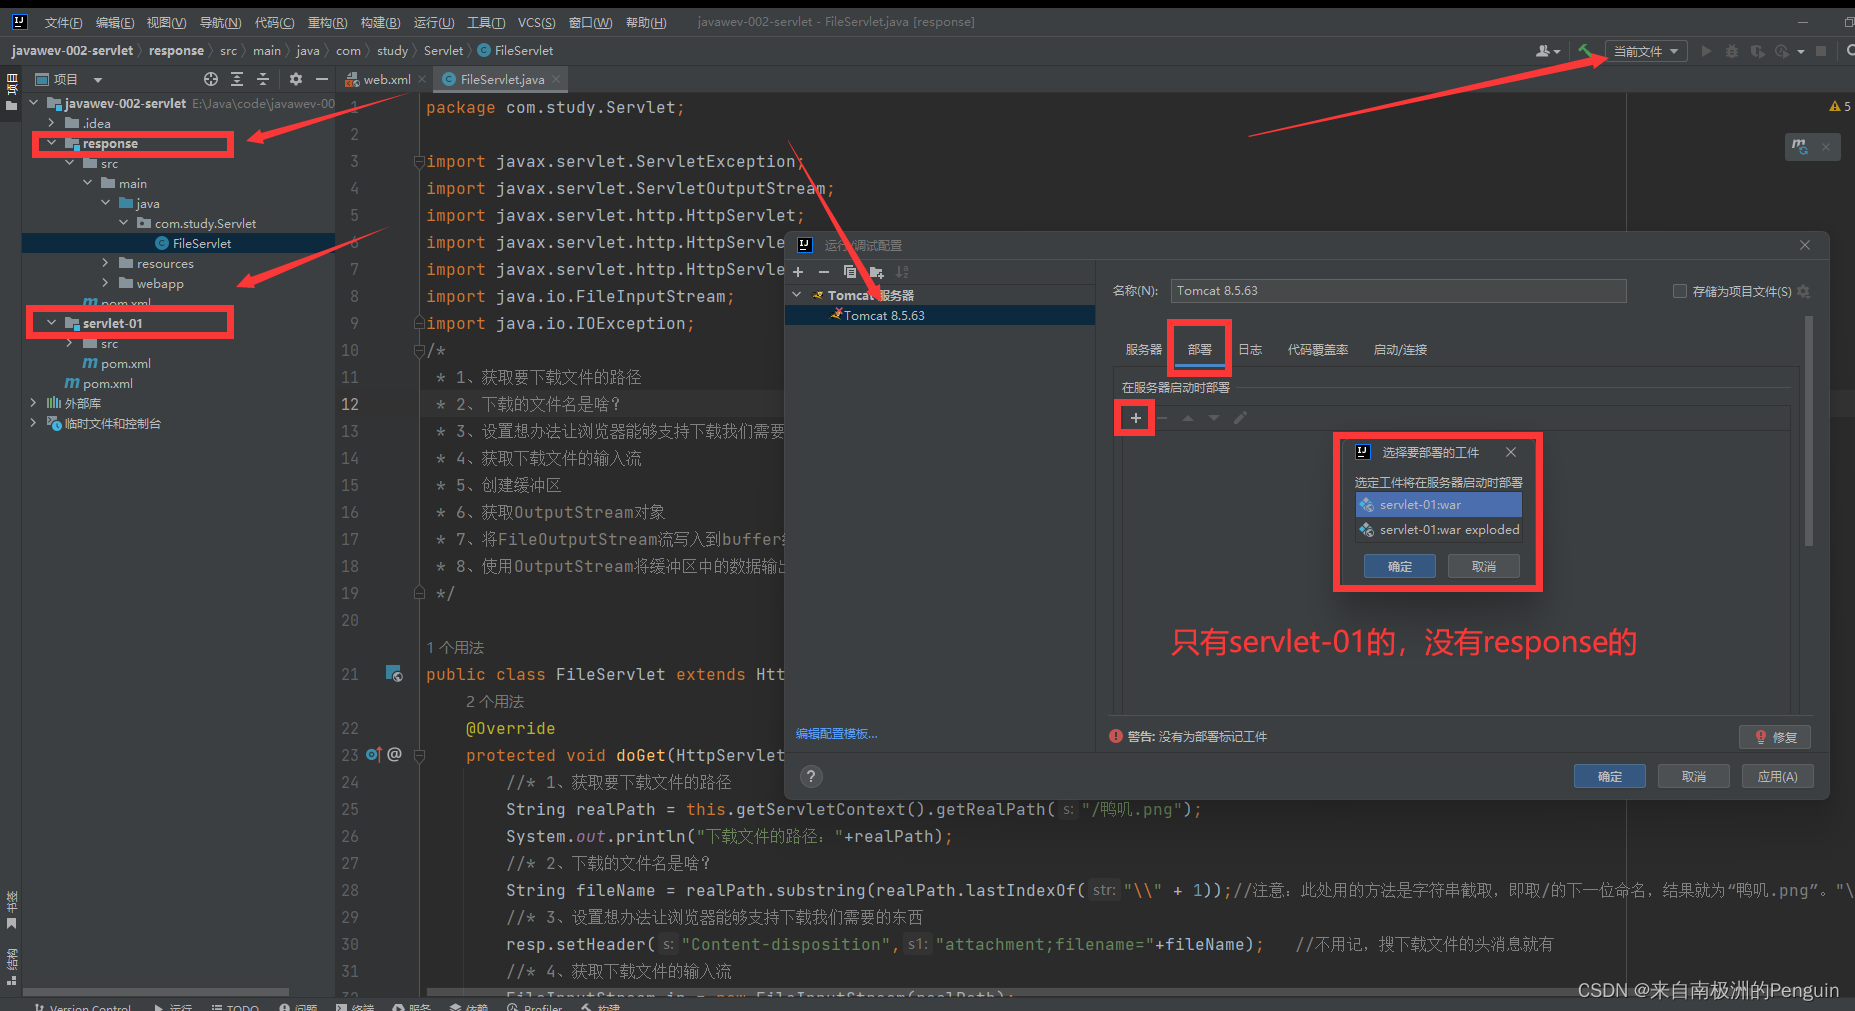Select servlet-01:war exploded artifact
This screenshot has width=1855, height=1011.
click(1439, 530)
